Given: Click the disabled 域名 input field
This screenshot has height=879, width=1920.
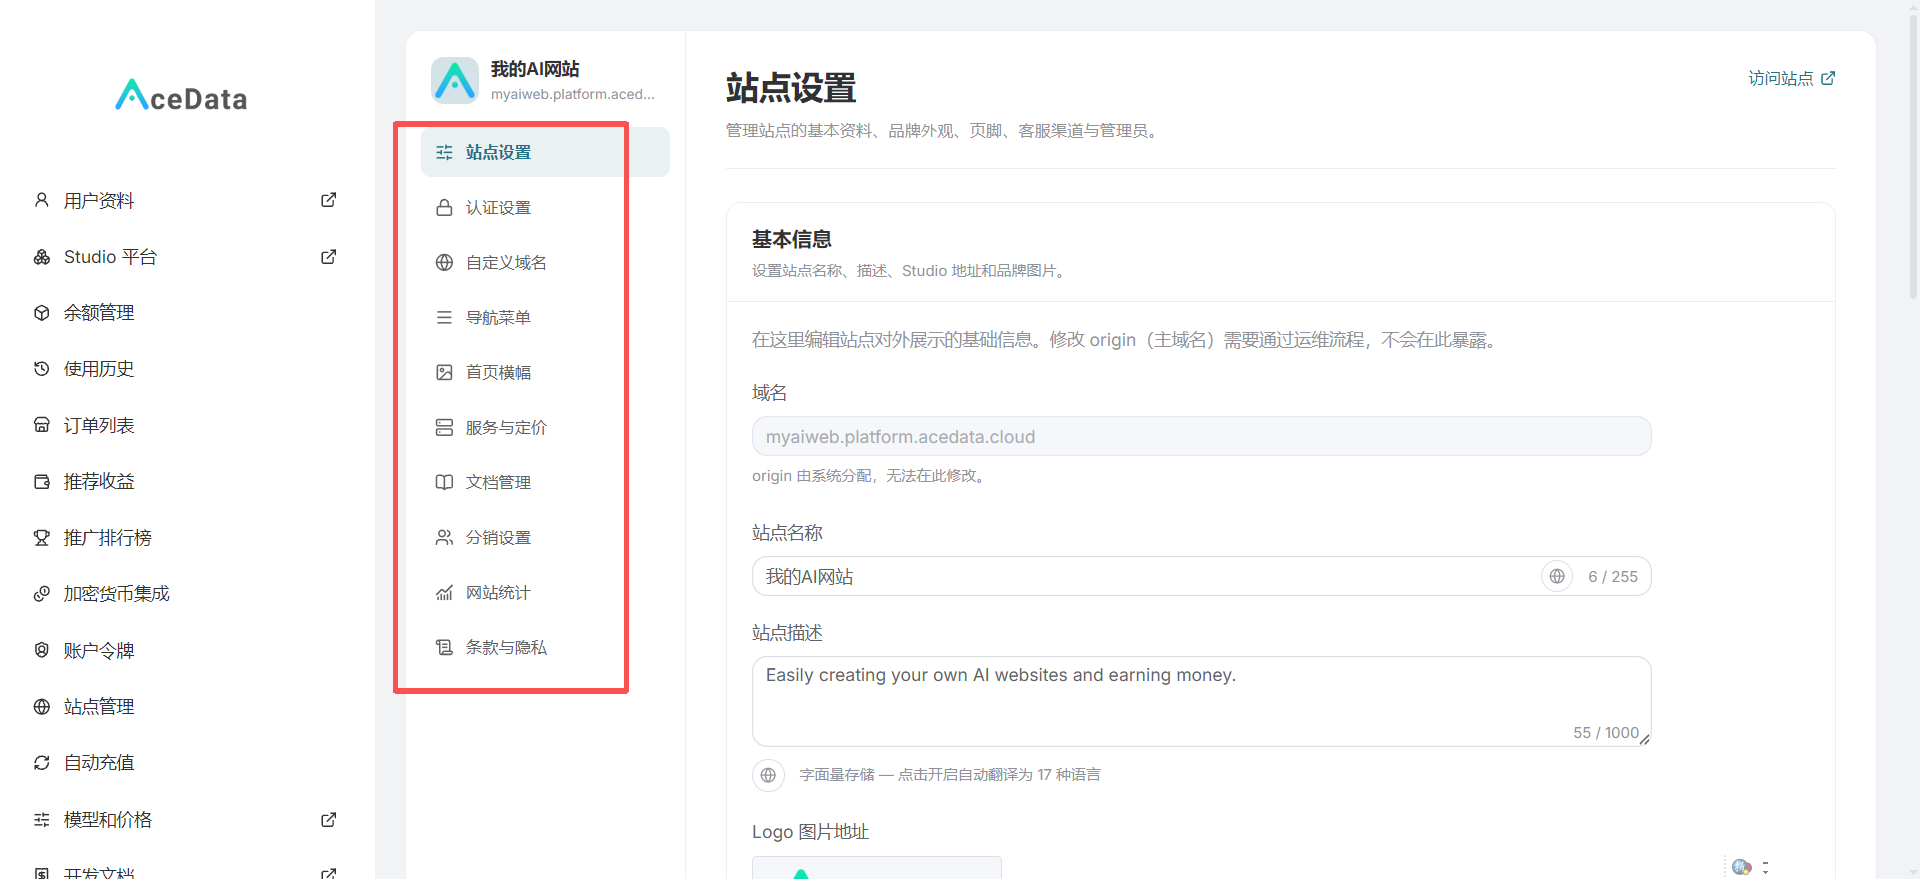Looking at the screenshot, I should pos(1201,436).
